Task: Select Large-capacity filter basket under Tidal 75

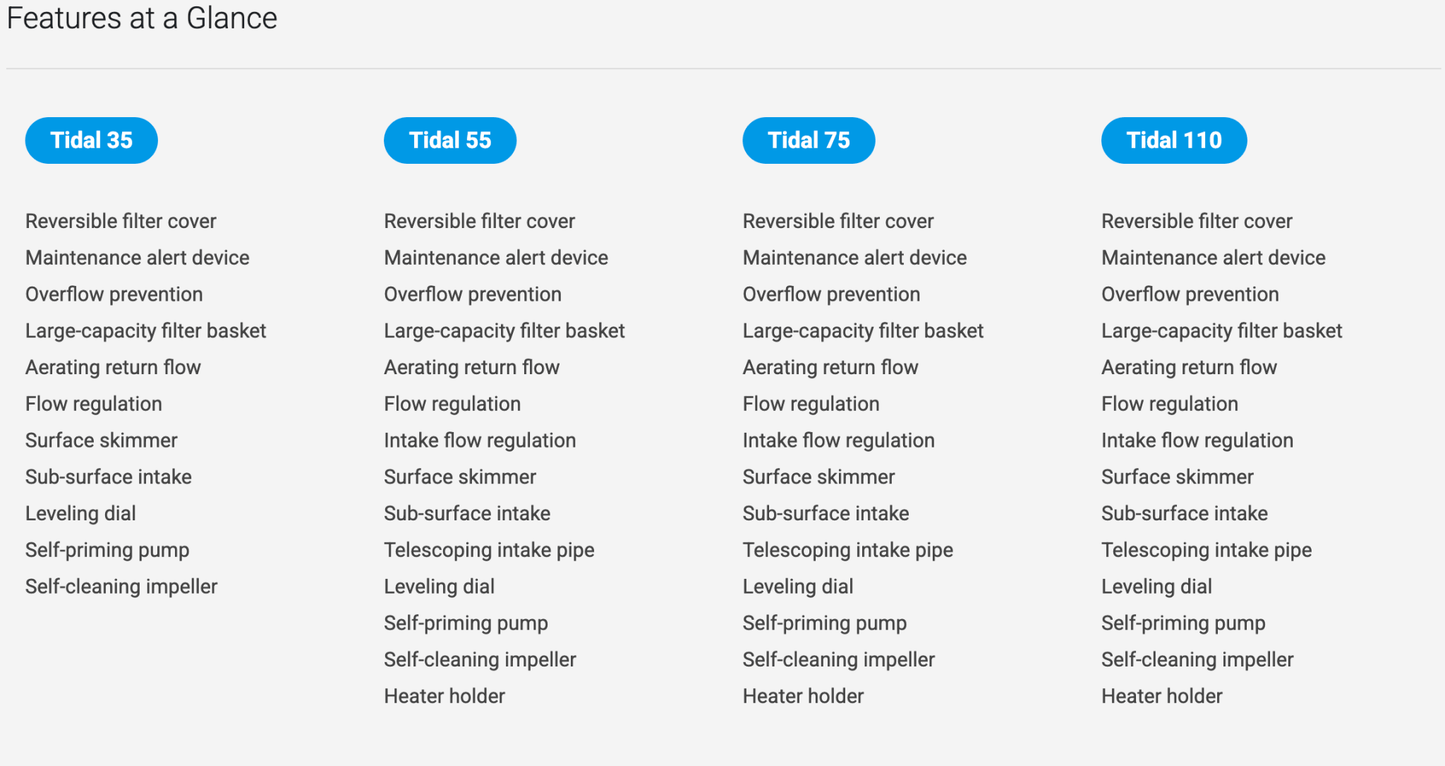Action: coord(863,330)
